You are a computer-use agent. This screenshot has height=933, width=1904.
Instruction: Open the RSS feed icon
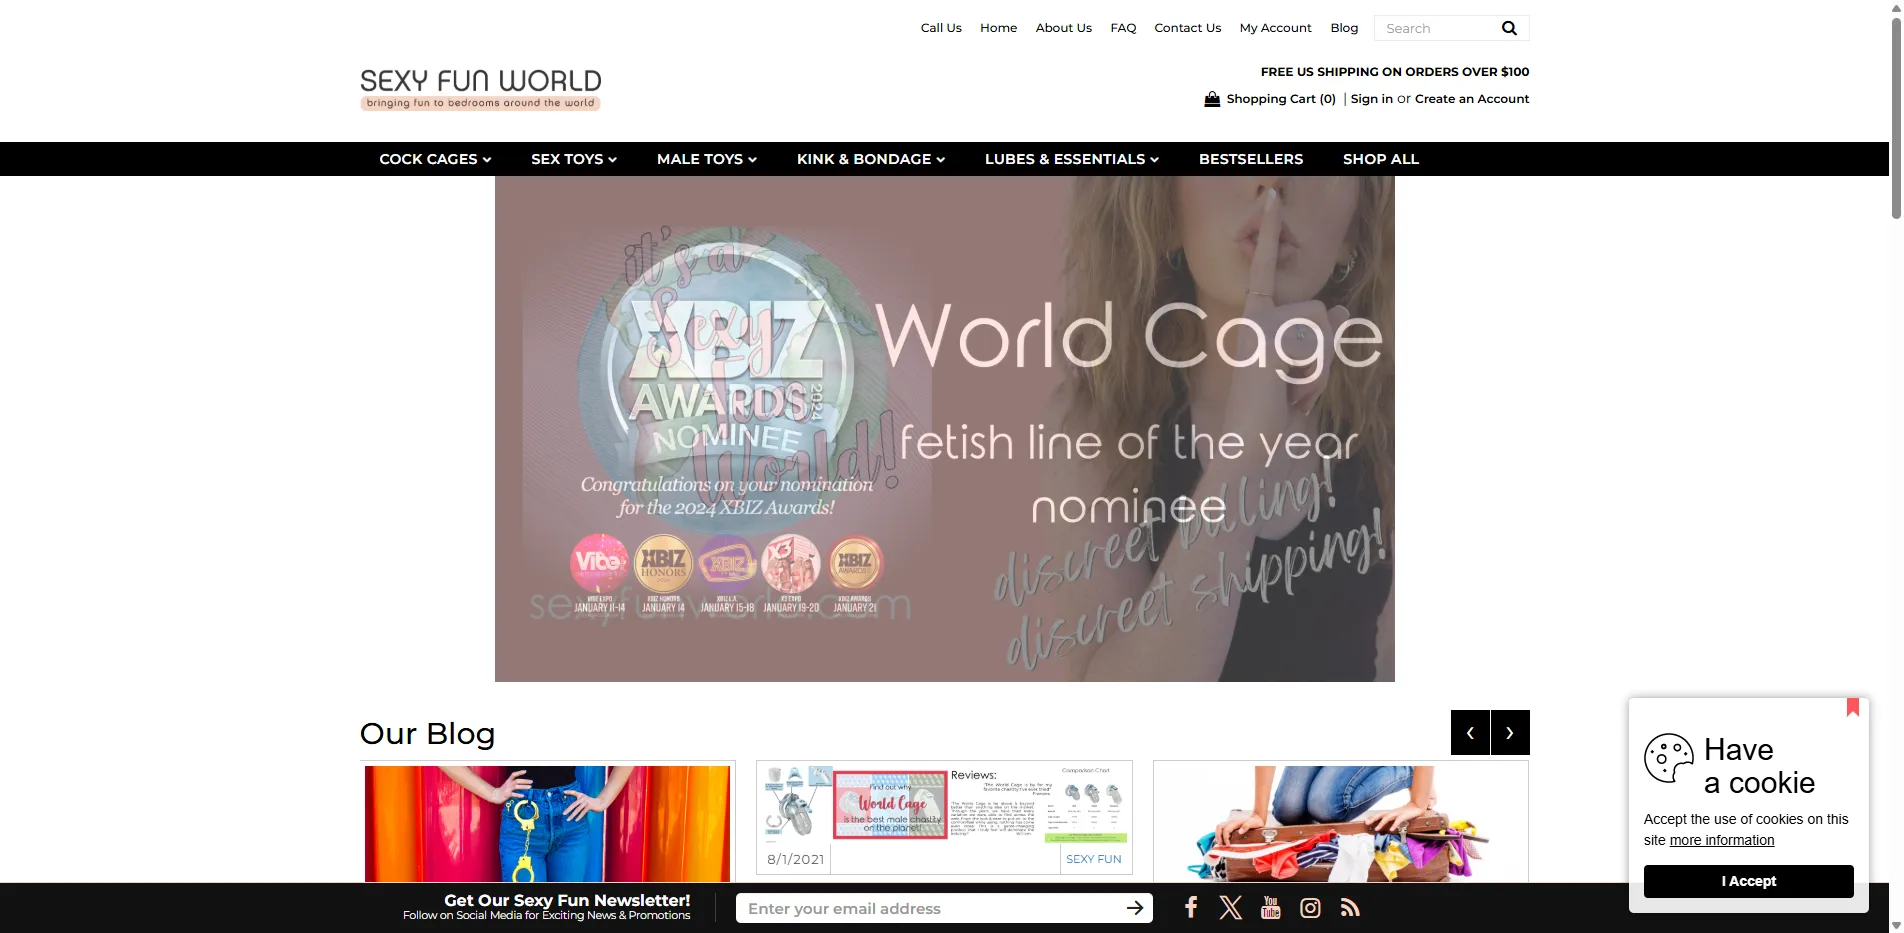point(1350,907)
